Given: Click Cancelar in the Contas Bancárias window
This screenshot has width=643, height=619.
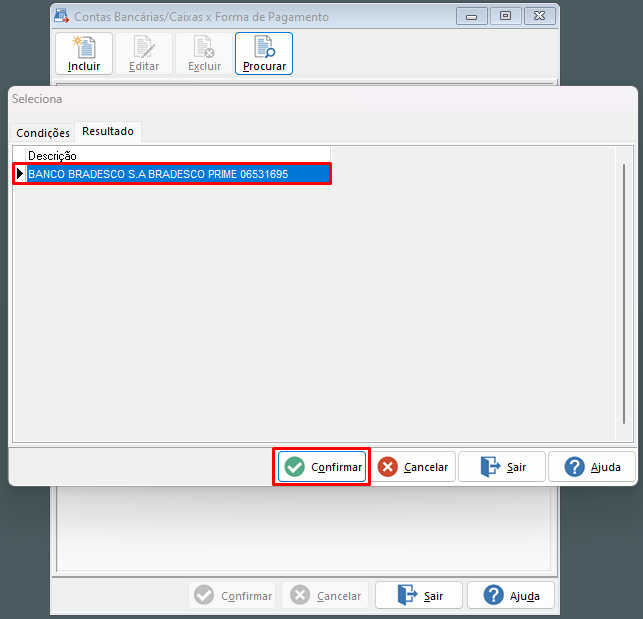Looking at the screenshot, I should coord(325,595).
